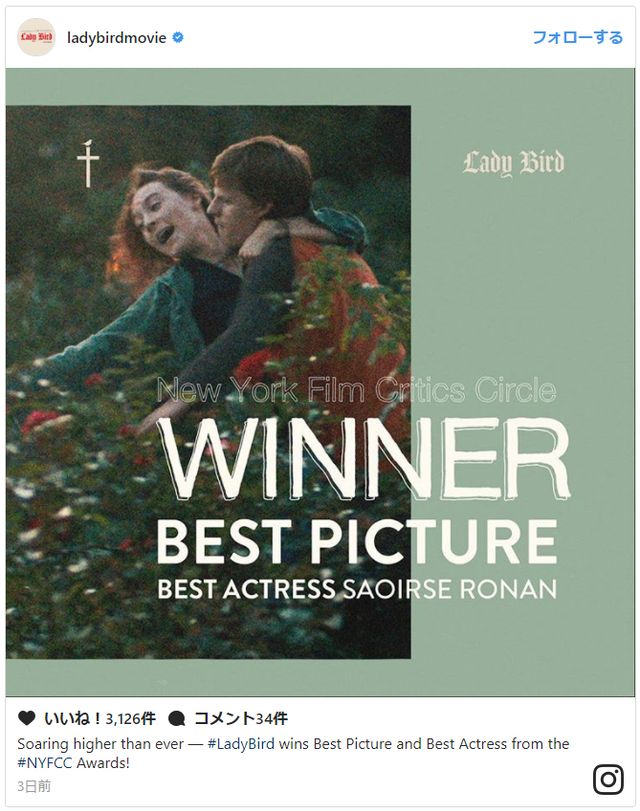Click the Best Actress Saoirse Ronan text
This screenshot has height=811, width=640.
(357, 589)
